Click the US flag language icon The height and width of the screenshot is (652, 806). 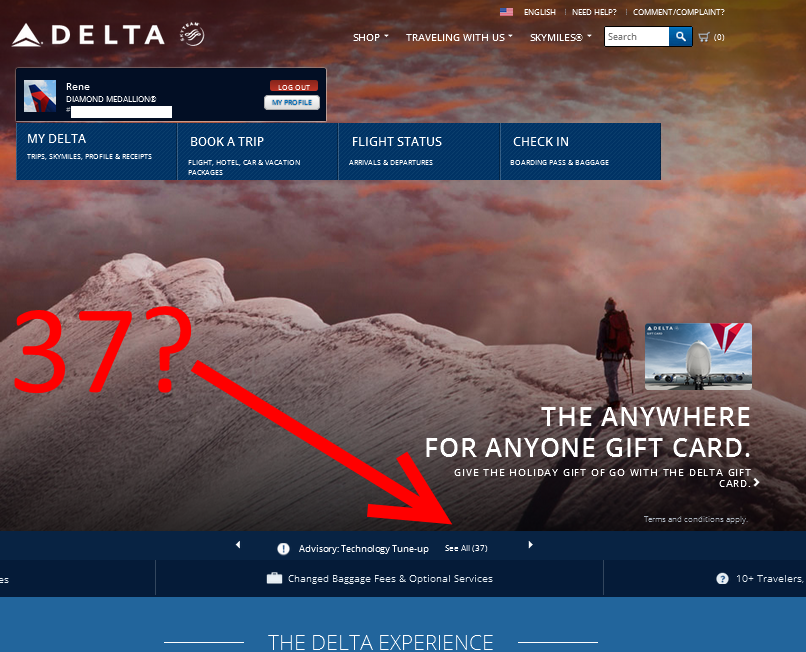pyautogui.click(x=506, y=12)
